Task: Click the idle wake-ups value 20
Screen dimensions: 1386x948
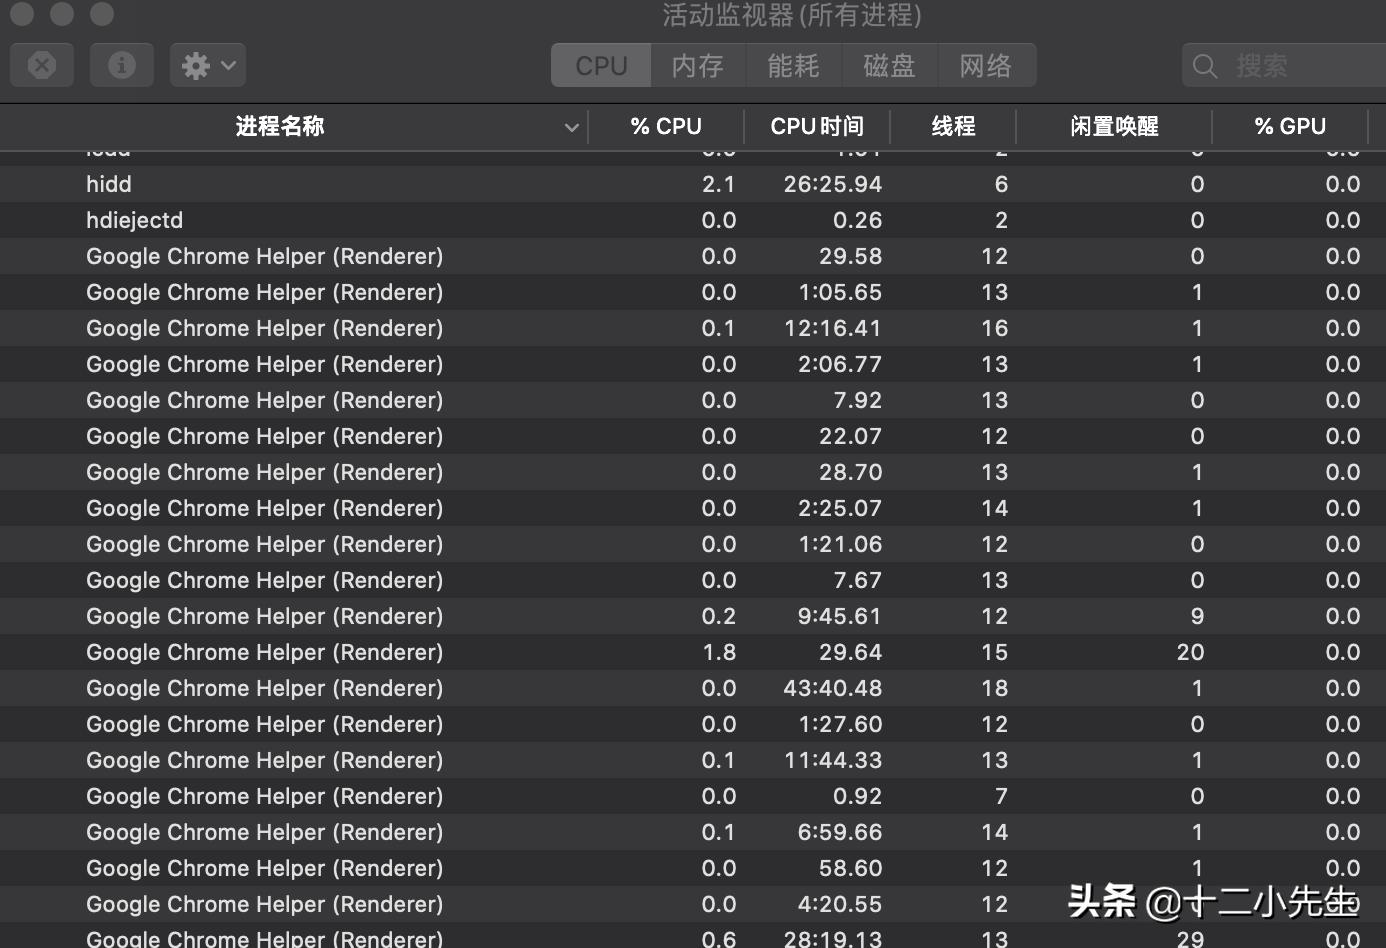Action: point(1190,652)
